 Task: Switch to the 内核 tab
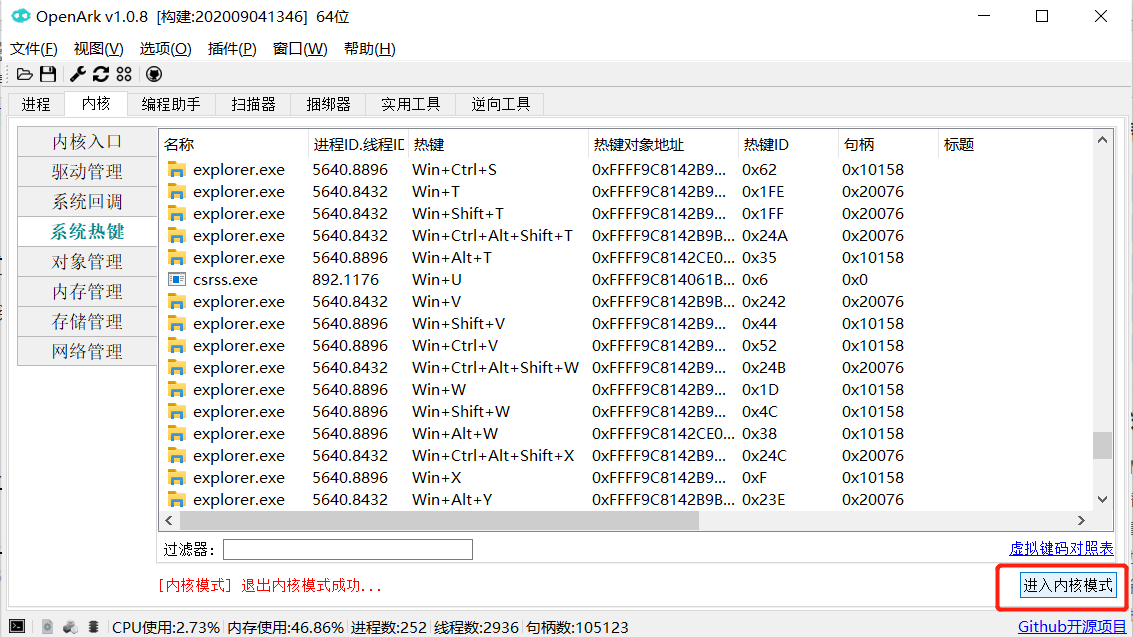point(96,103)
